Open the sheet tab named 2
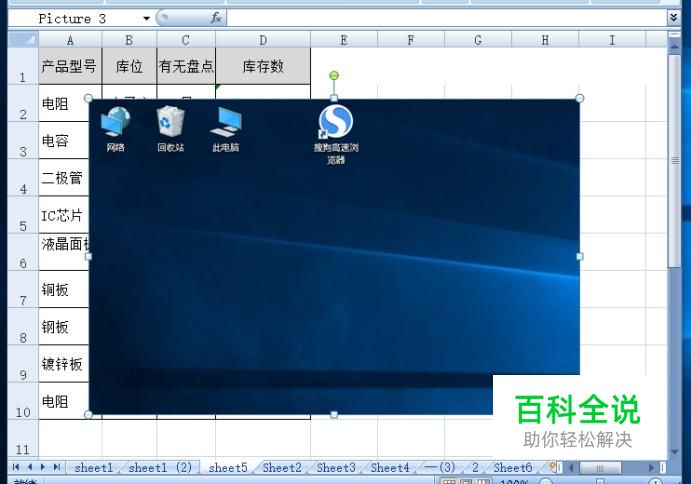The width and height of the screenshot is (691, 484). (x=475, y=467)
